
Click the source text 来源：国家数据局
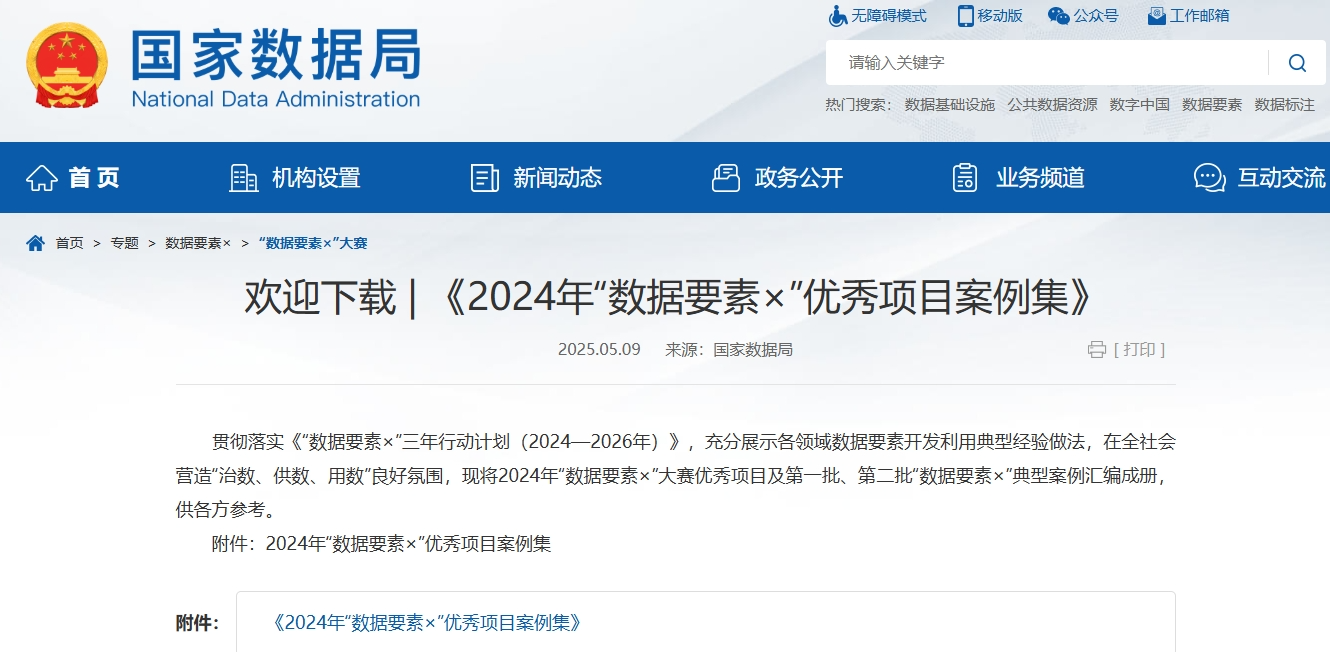pos(729,350)
